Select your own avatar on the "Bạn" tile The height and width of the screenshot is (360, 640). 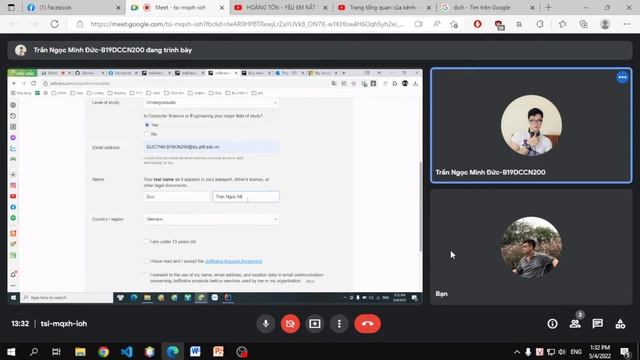(x=531, y=247)
